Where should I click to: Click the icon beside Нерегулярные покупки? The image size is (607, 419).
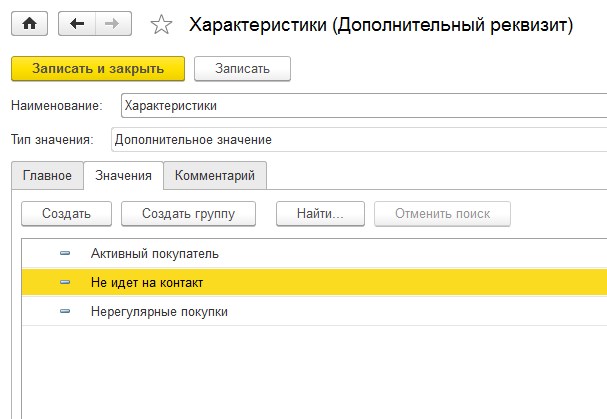click(x=65, y=311)
